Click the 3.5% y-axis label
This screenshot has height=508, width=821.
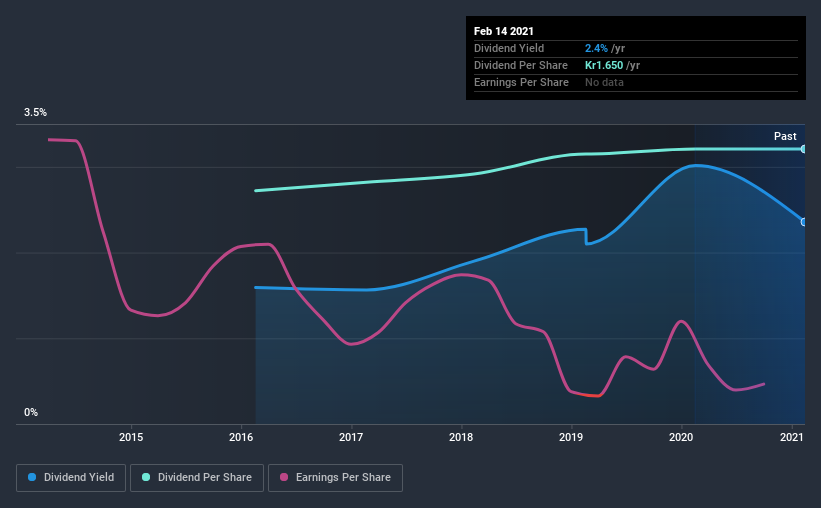click(35, 113)
